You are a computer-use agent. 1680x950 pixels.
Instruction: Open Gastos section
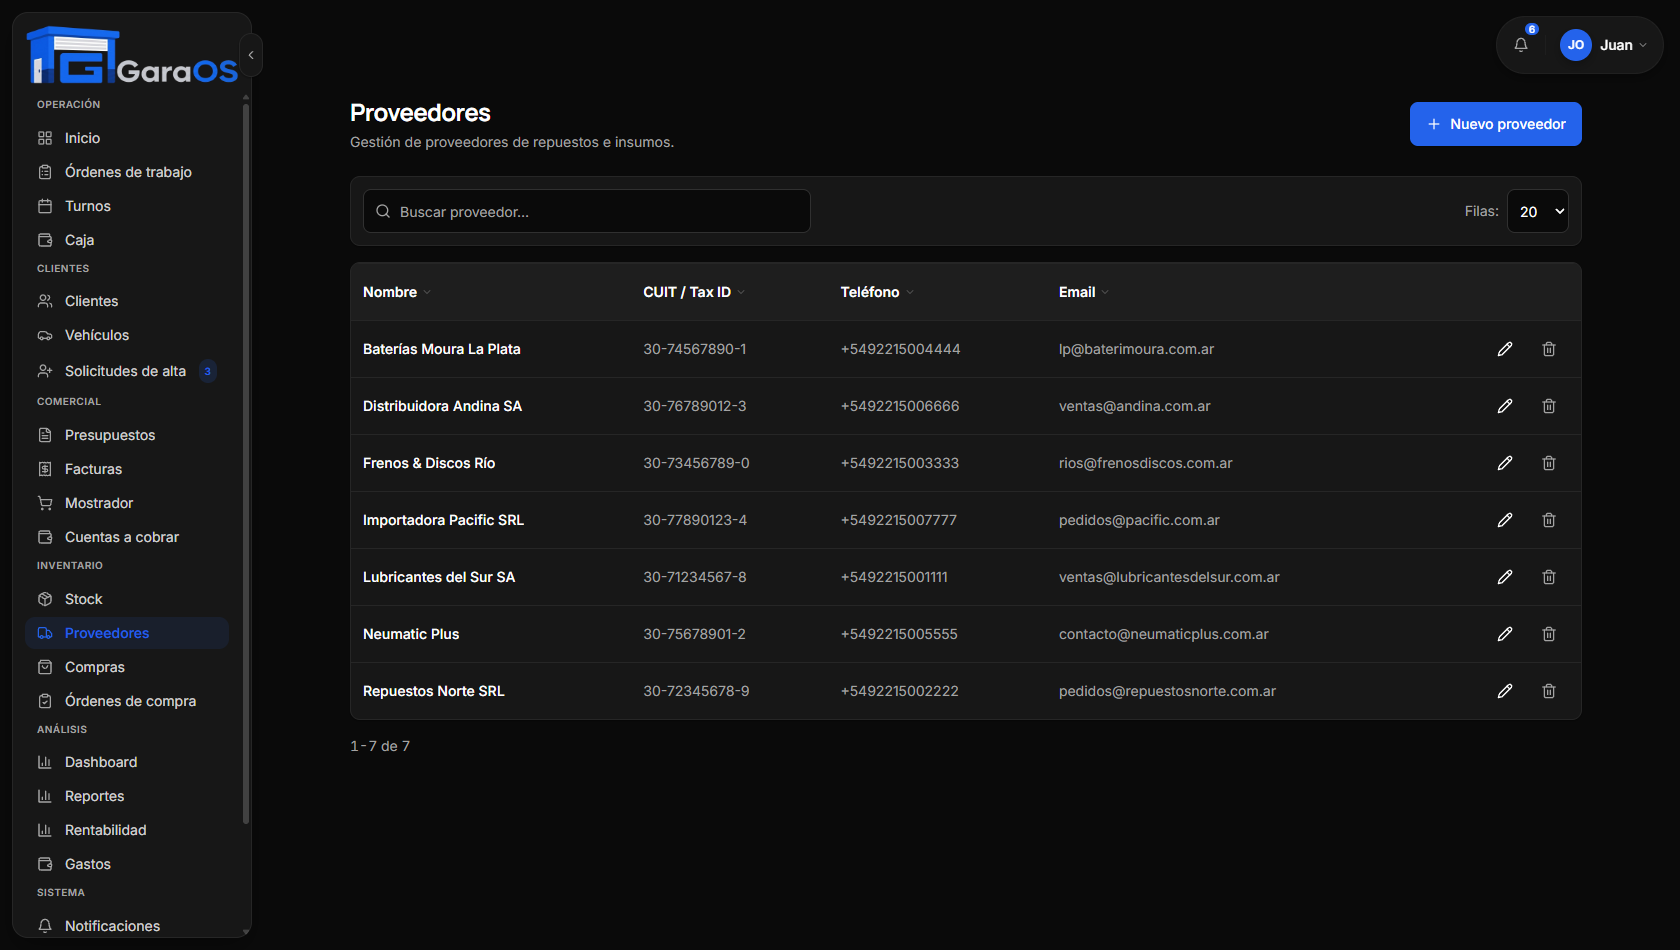coord(127,864)
